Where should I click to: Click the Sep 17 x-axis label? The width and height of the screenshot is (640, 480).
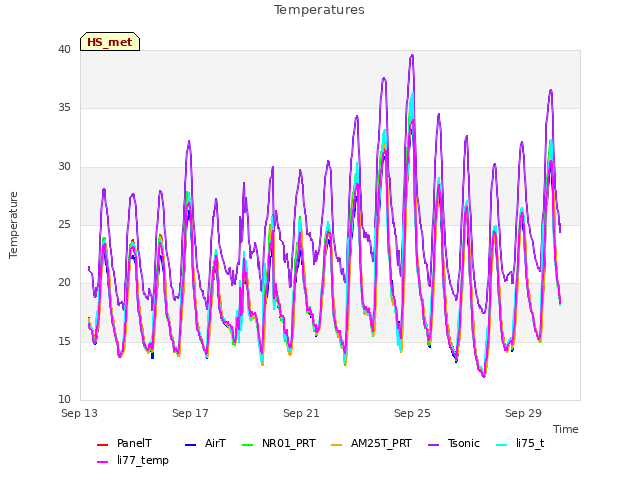tap(190, 413)
